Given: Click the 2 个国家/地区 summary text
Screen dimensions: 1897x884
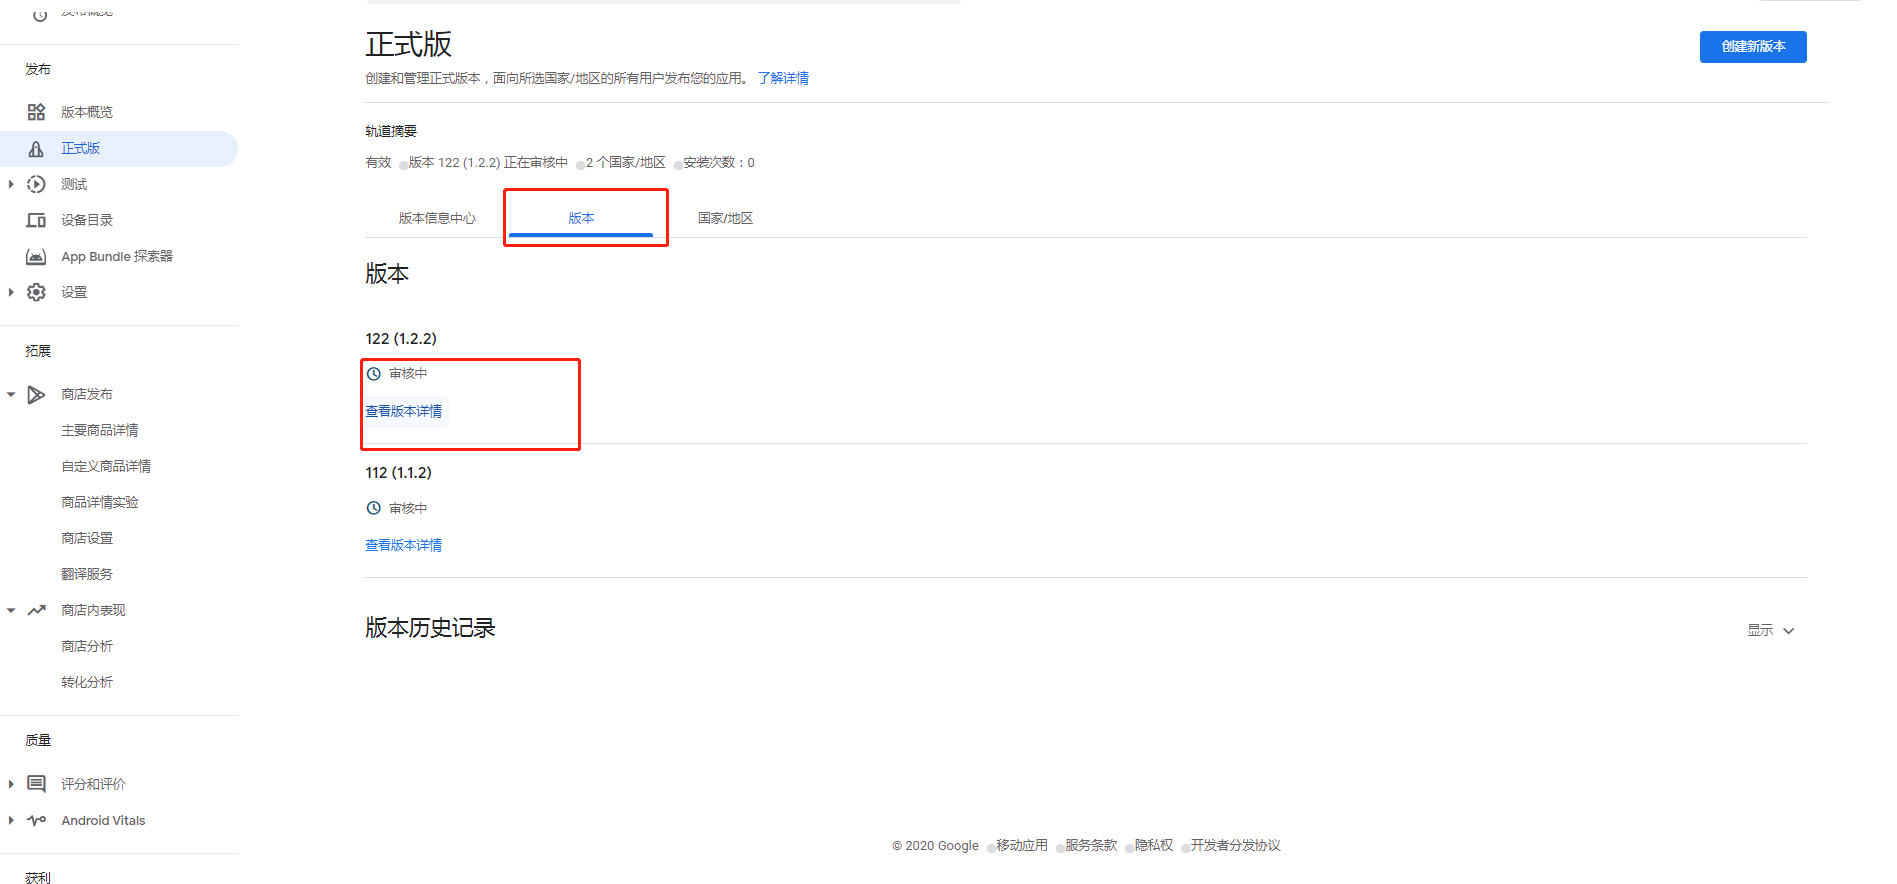Looking at the screenshot, I should [x=626, y=162].
